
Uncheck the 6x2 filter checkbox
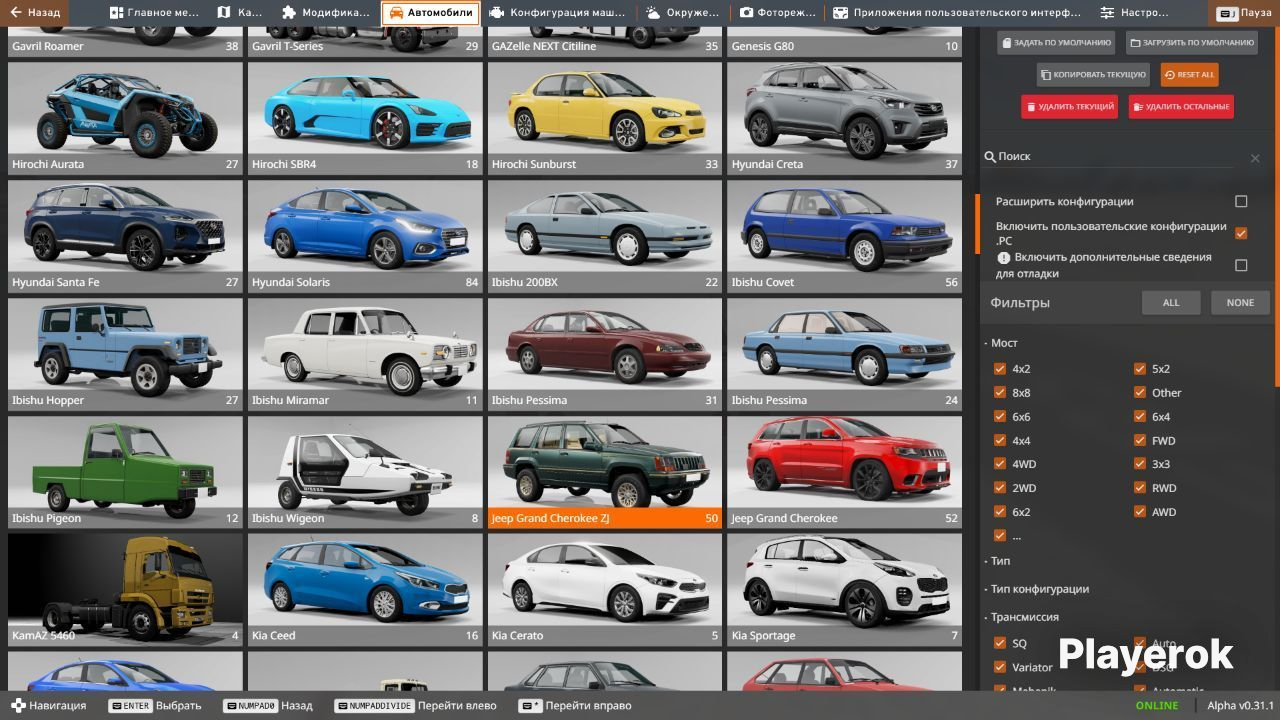point(1000,512)
